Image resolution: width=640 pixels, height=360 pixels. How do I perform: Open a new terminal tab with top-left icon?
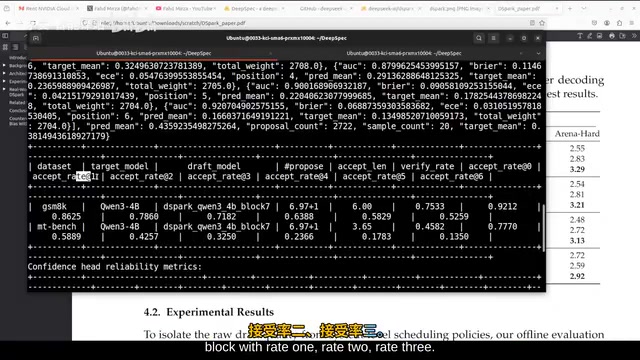[36, 38]
